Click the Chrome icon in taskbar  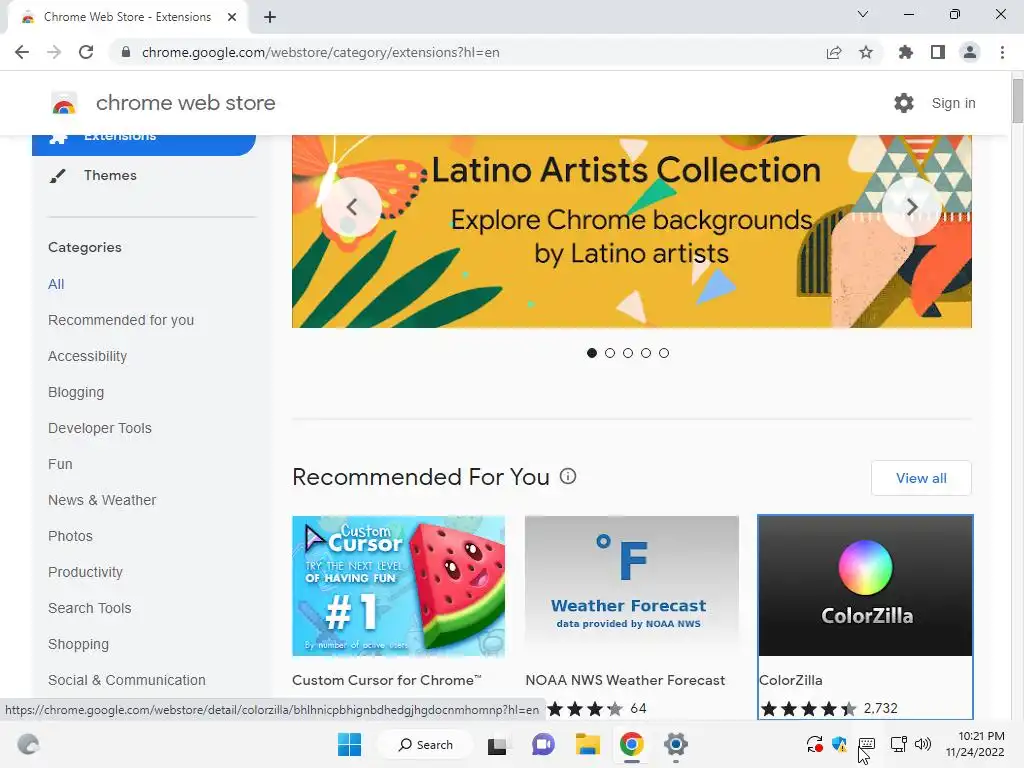632,744
